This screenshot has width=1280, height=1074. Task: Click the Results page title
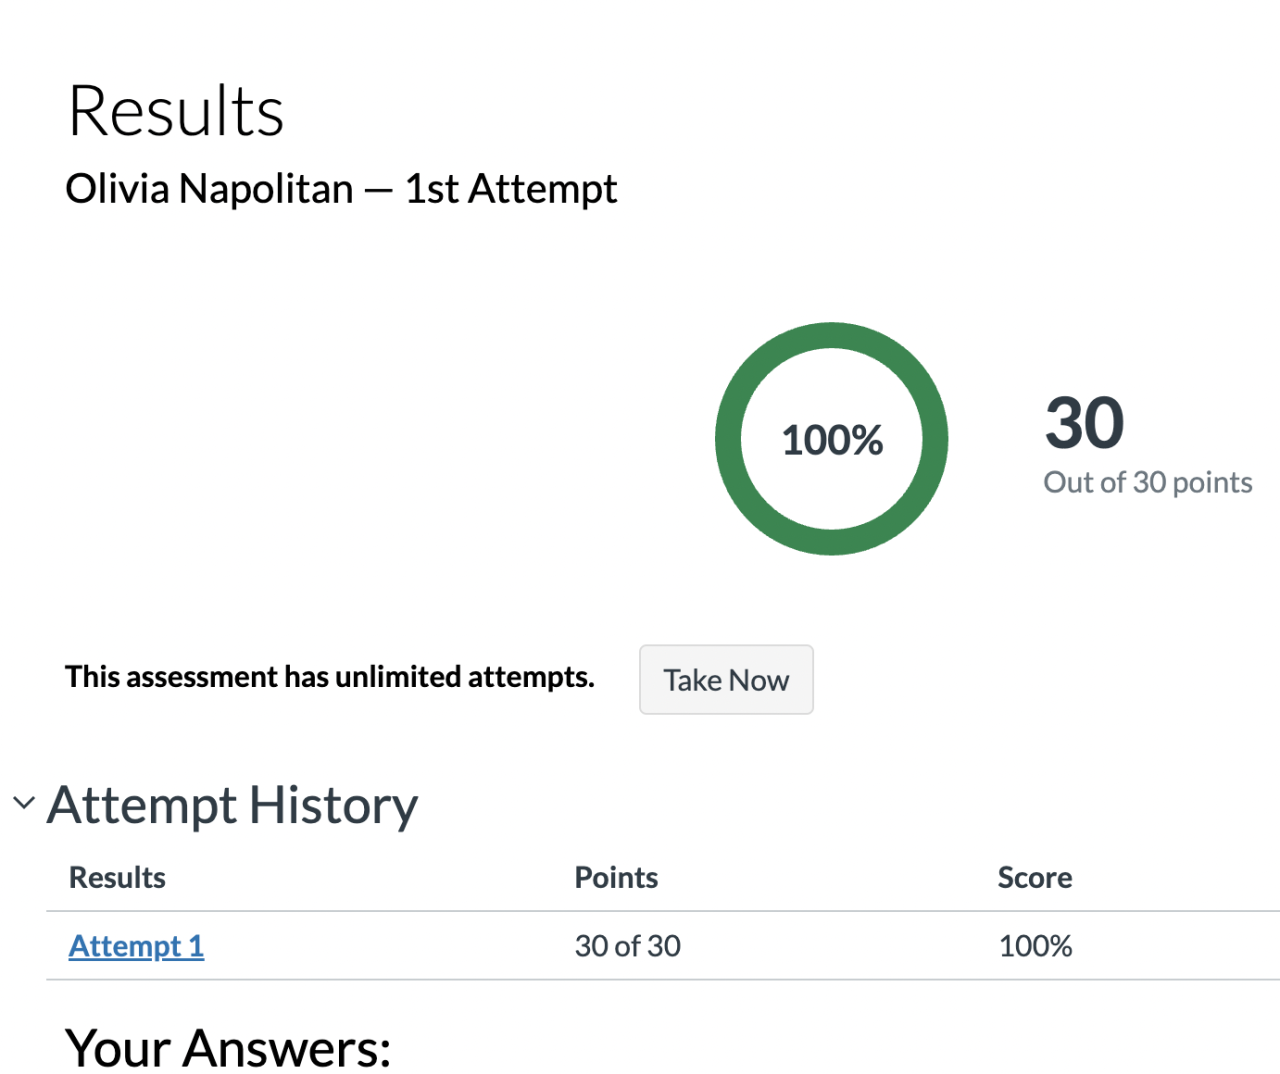pos(176,110)
